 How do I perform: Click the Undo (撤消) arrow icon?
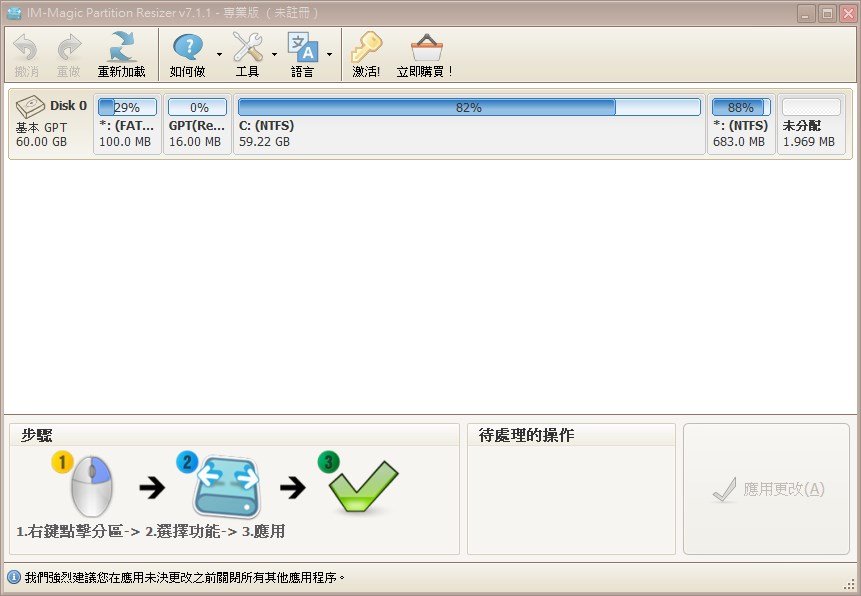tap(25, 47)
